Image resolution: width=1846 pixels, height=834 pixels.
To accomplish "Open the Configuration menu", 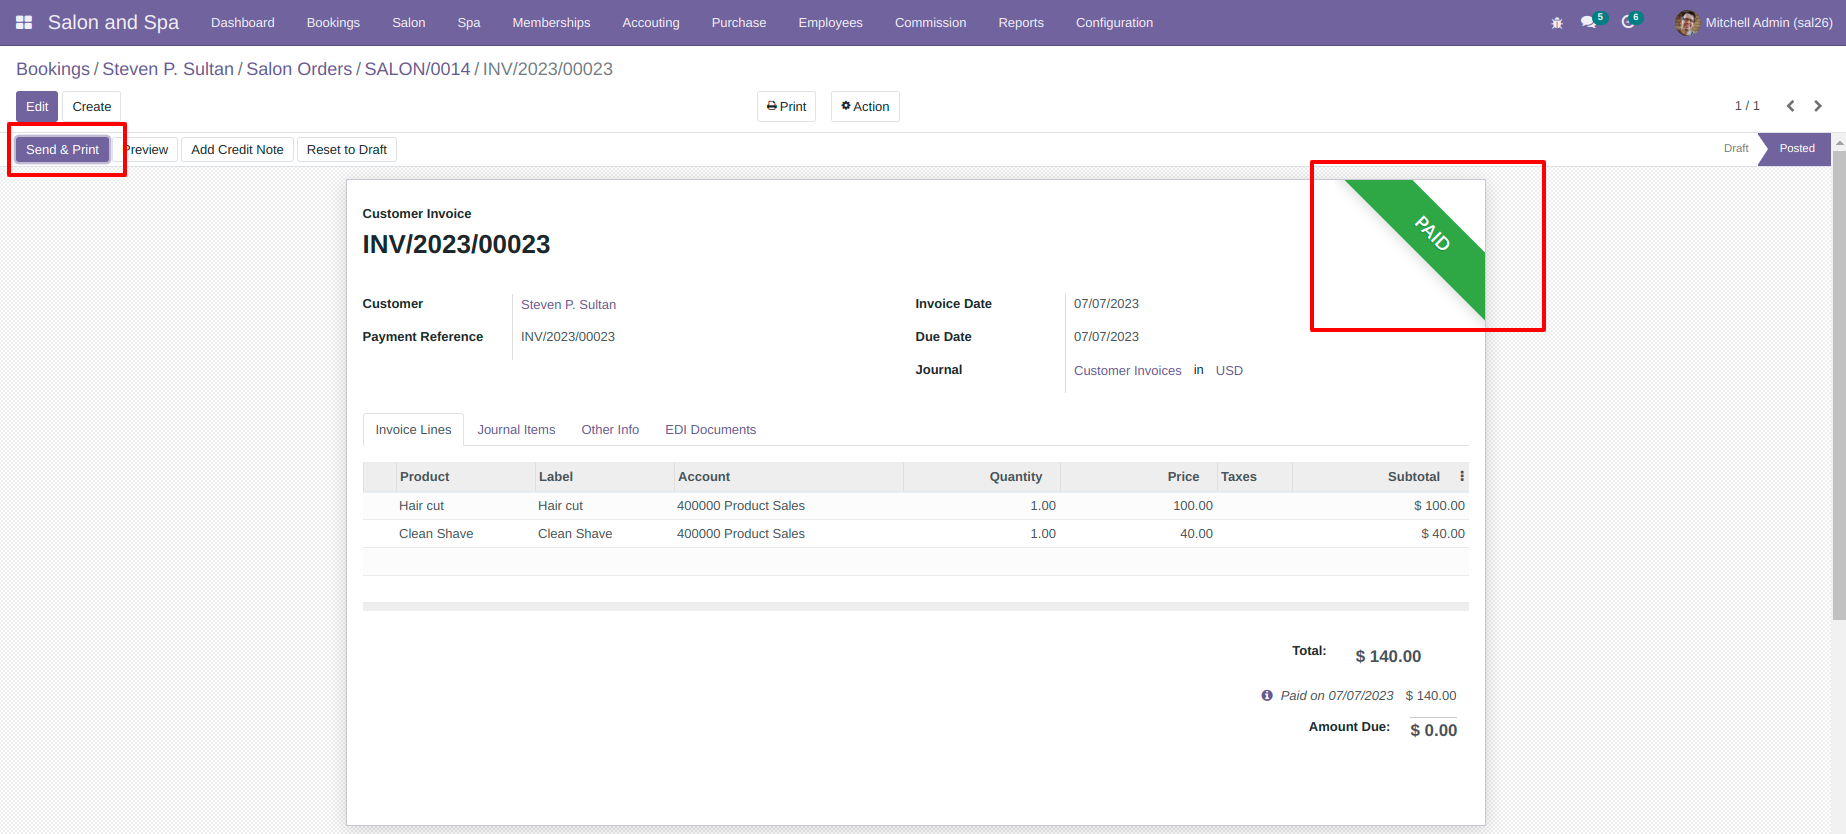I will pos(1114,22).
